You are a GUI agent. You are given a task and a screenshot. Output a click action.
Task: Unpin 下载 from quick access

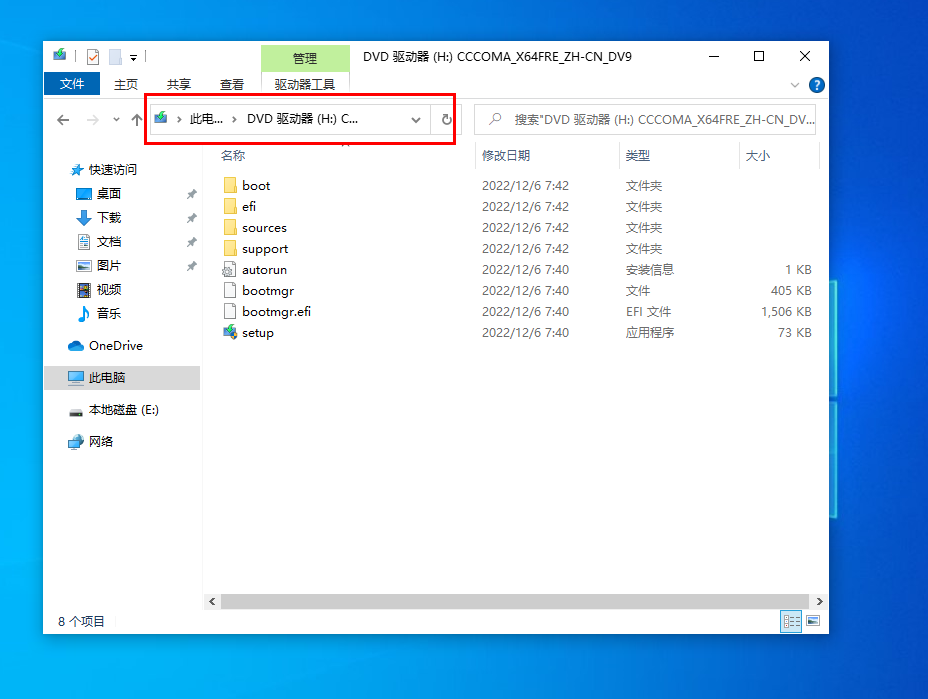[191, 217]
